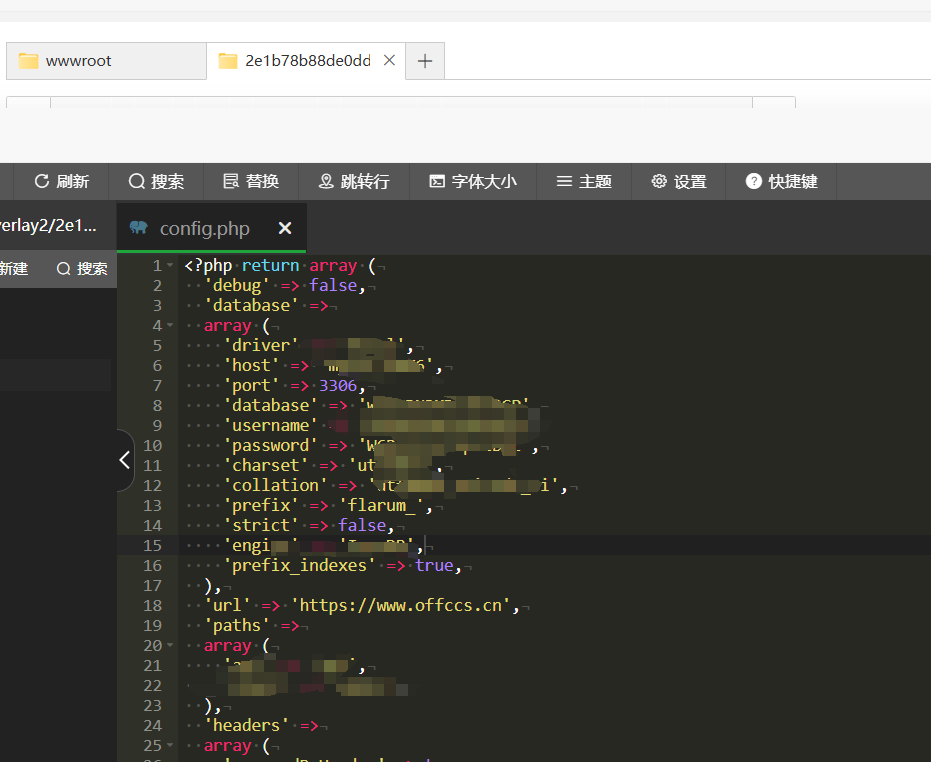The height and width of the screenshot is (762, 931).
Task: Click the 刷新 refresh toolbar button
Action: [x=62, y=181]
